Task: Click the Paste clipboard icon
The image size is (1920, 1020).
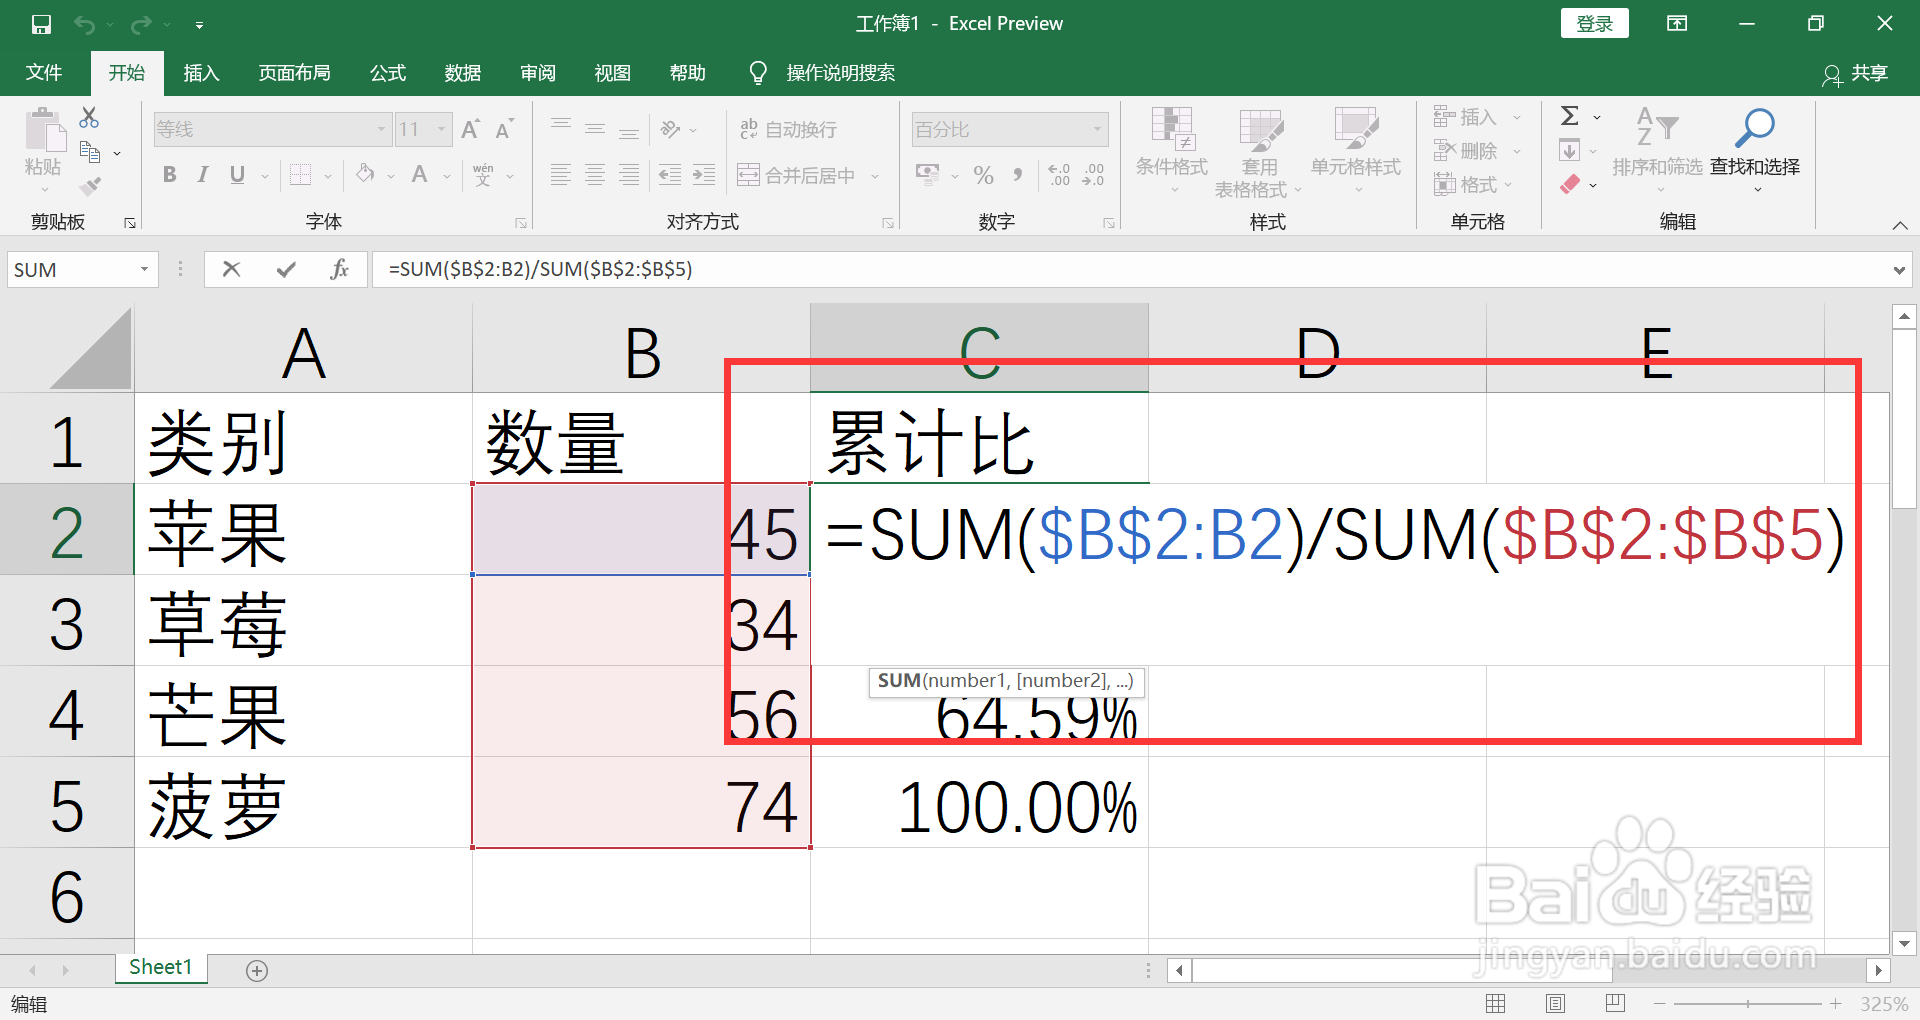Action: click(x=44, y=131)
